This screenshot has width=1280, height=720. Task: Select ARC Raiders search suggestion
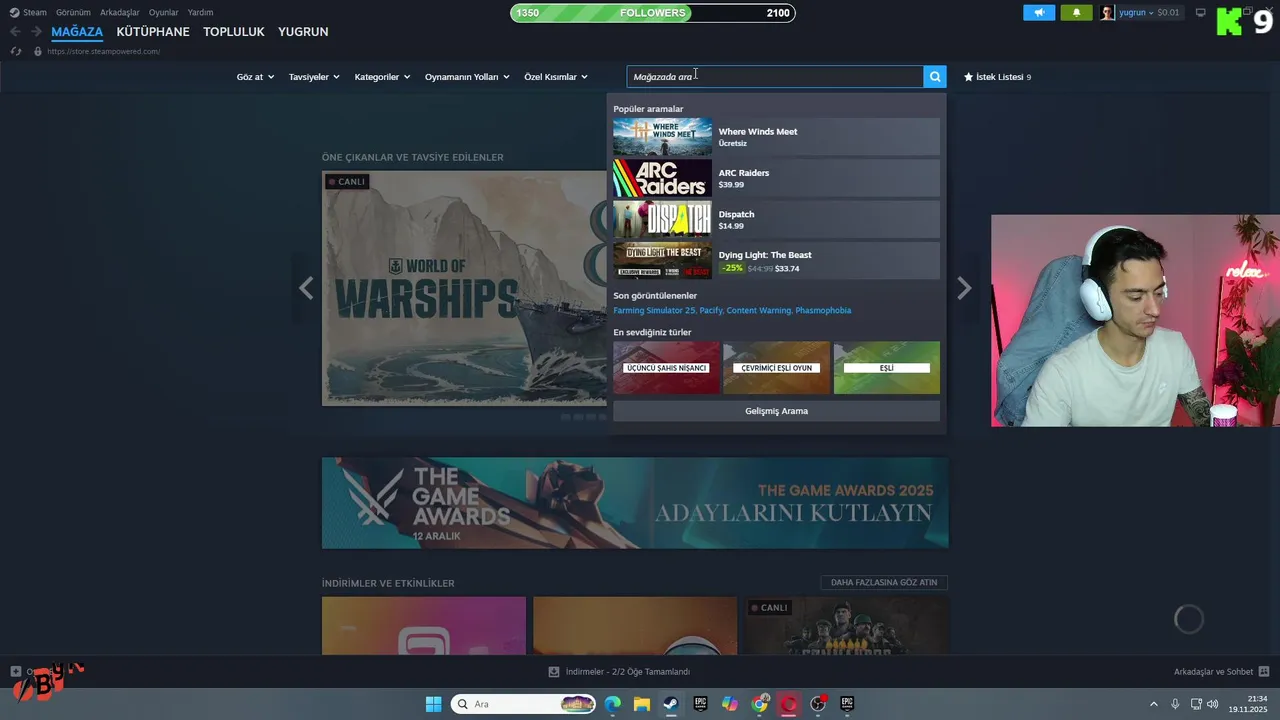pos(776,178)
